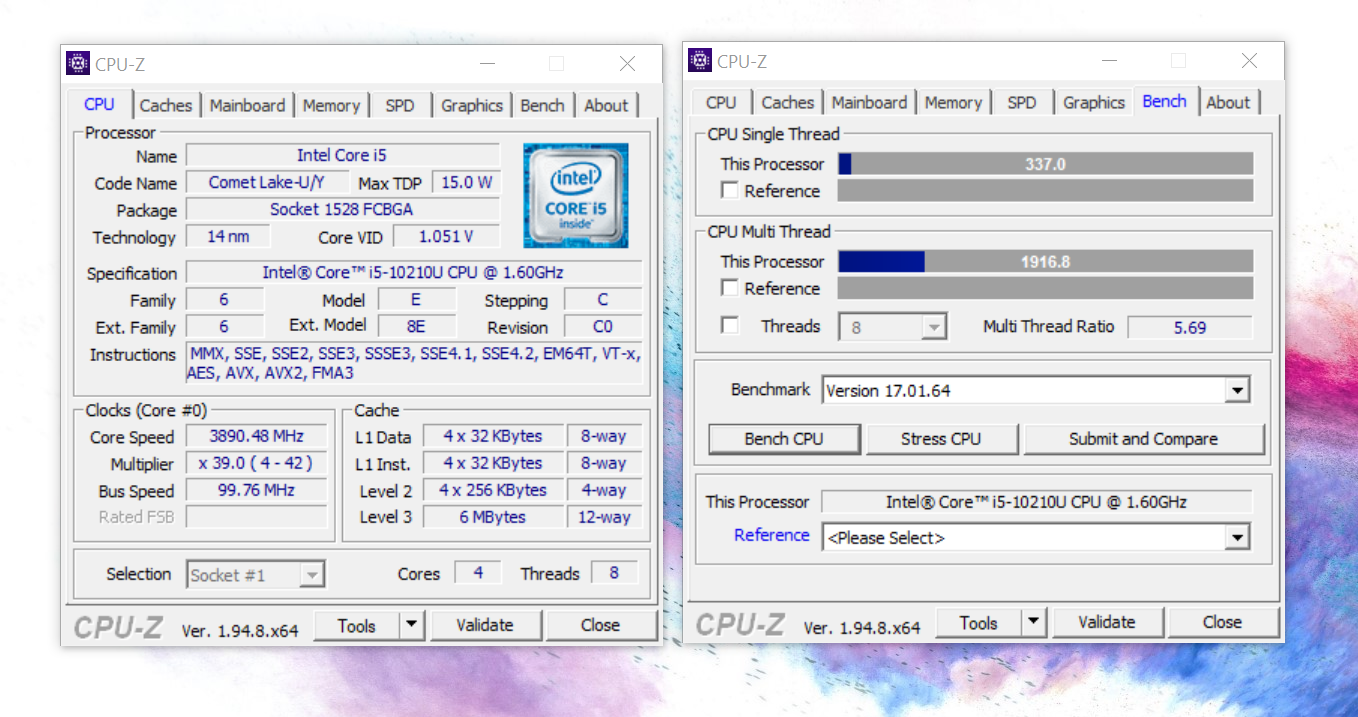Click Bus Speed value 99.76 MHz
Viewport: 1358px width, 717px height.
[x=255, y=490]
